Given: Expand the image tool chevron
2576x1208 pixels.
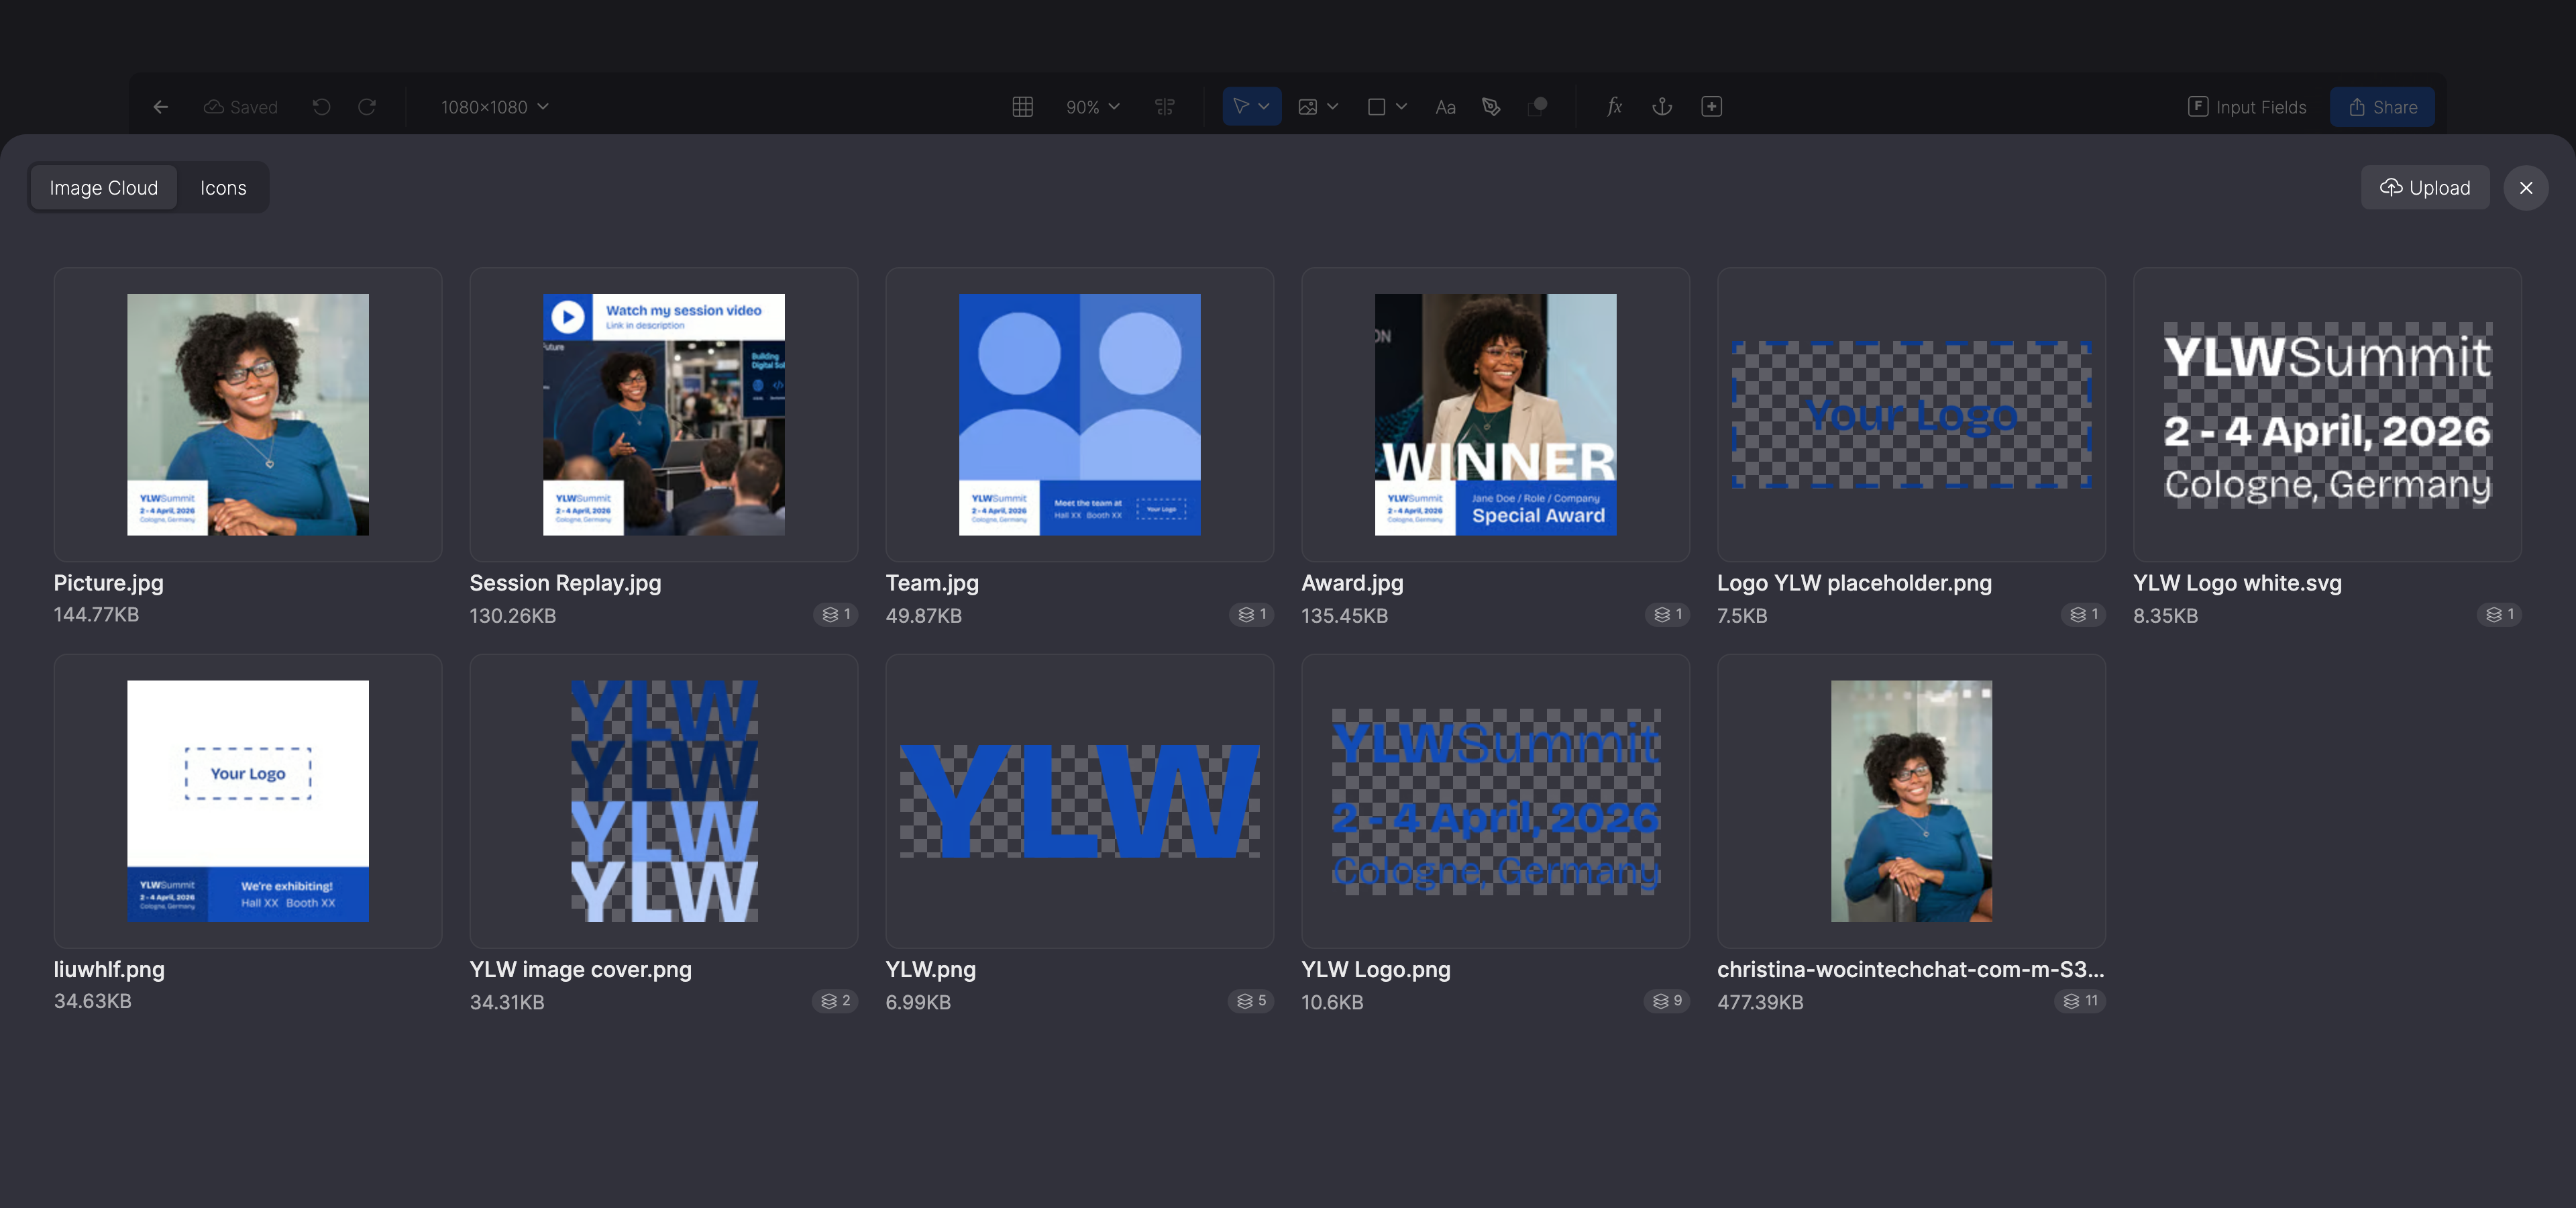Looking at the screenshot, I should pyautogui.click(x=1332, y=107).
